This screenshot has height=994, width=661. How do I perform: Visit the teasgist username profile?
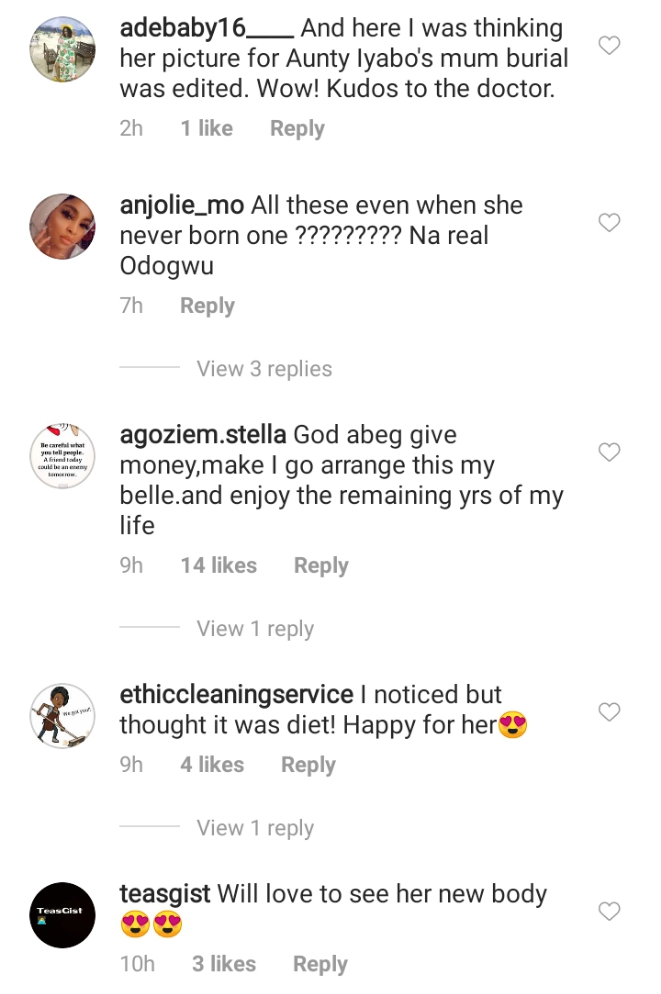(x=165, y=894)
